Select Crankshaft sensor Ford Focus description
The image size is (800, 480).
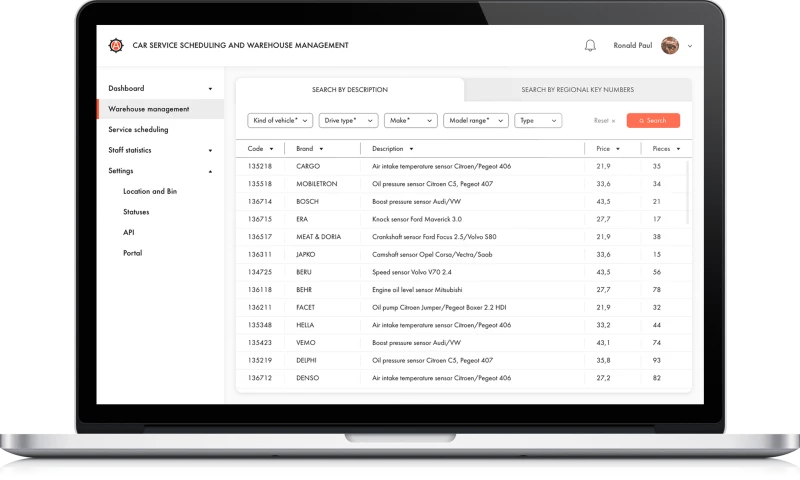click(x=434, y=237)
